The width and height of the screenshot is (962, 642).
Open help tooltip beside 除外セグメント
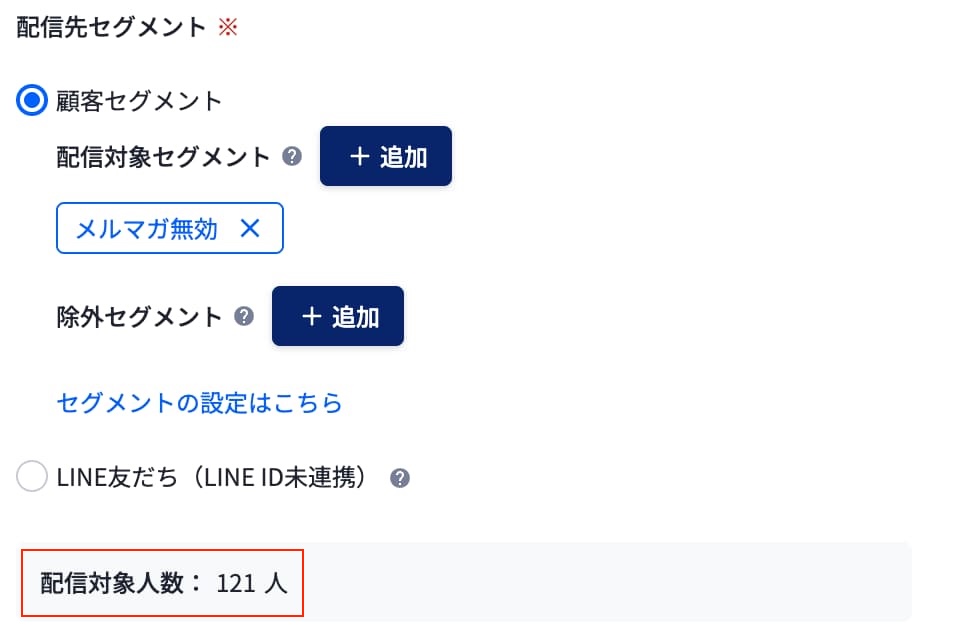244,317
